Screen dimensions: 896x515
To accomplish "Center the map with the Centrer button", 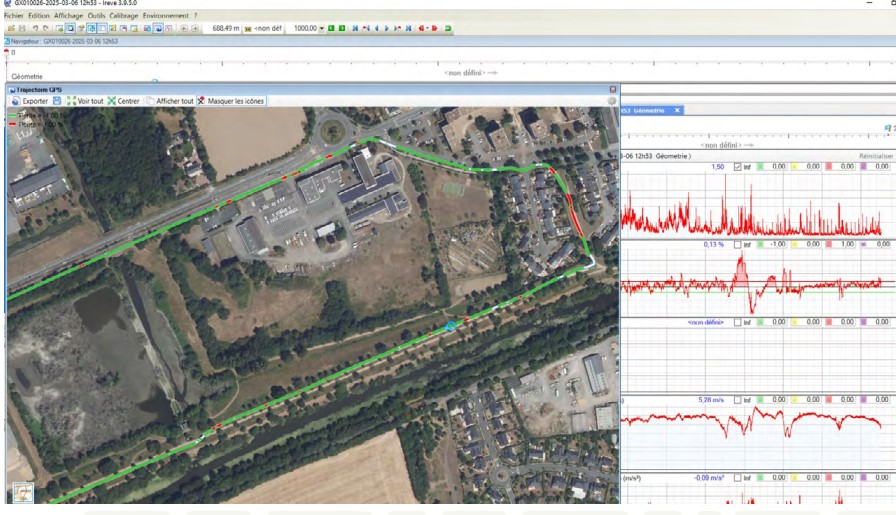I will 123,101.
